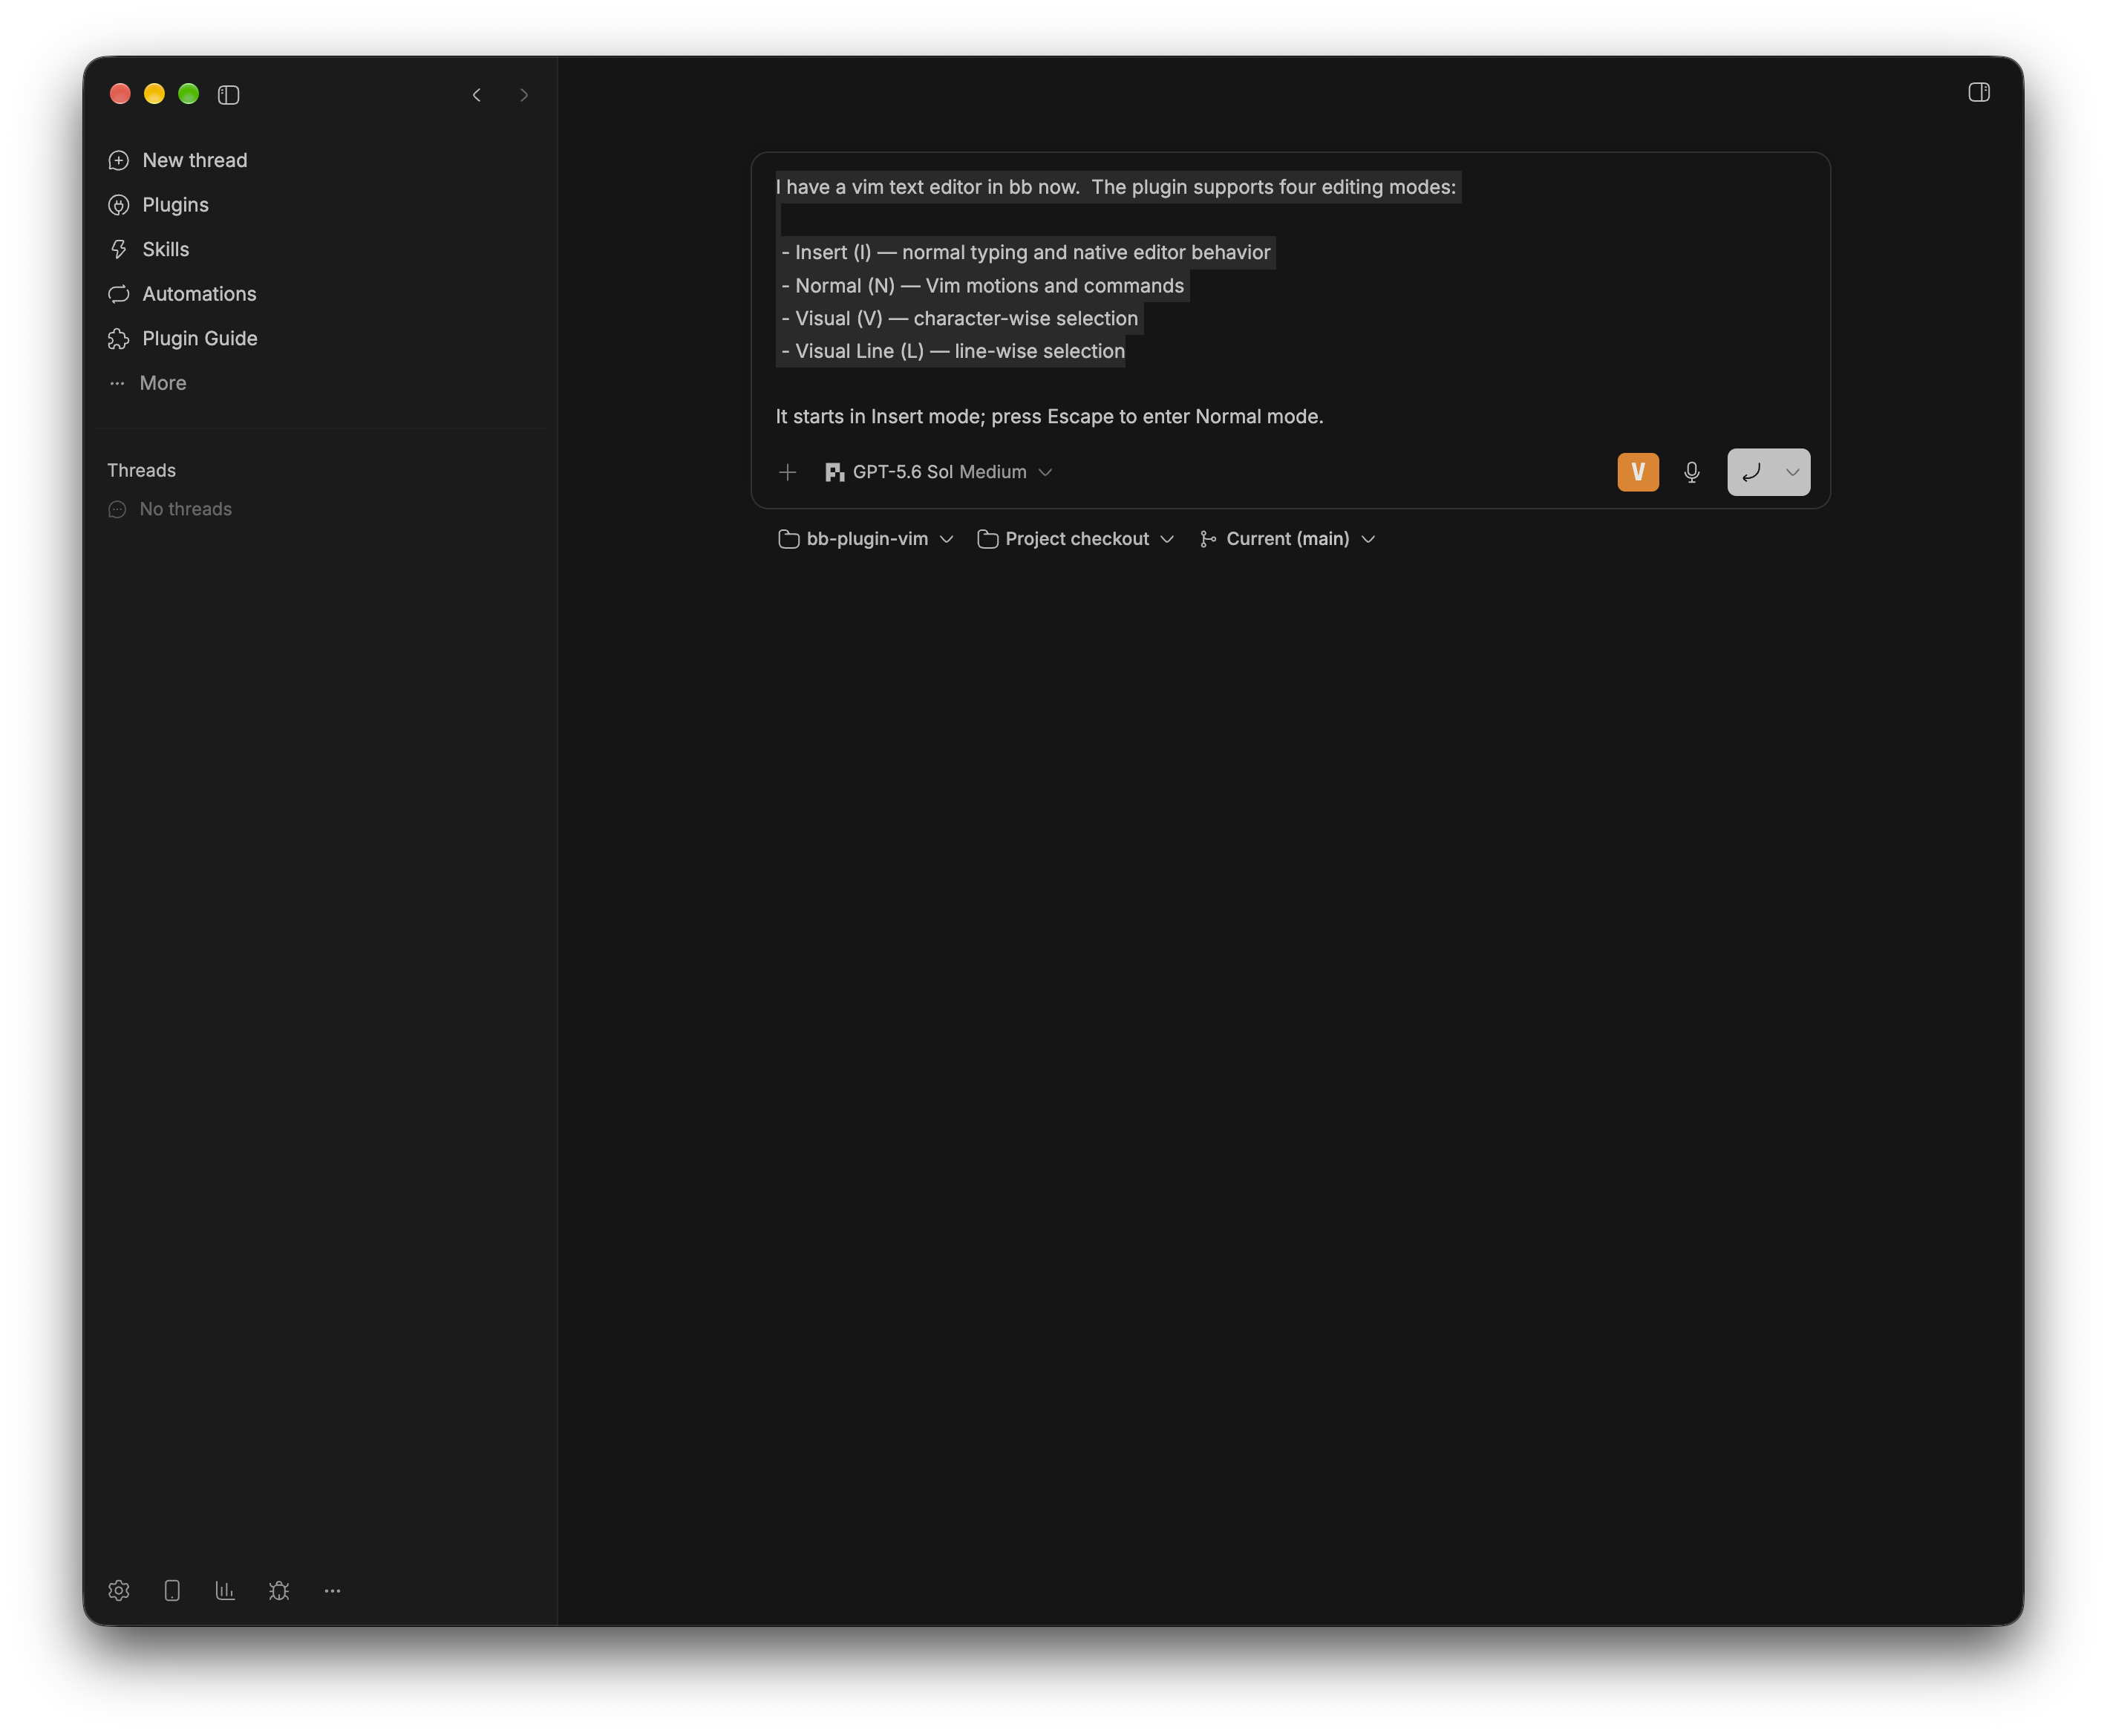Viewport: 2107px width, 1736px height.
Task: Open the GPT-5.6 Sol Medium model dropdown
Action: [x=938, y=472]
